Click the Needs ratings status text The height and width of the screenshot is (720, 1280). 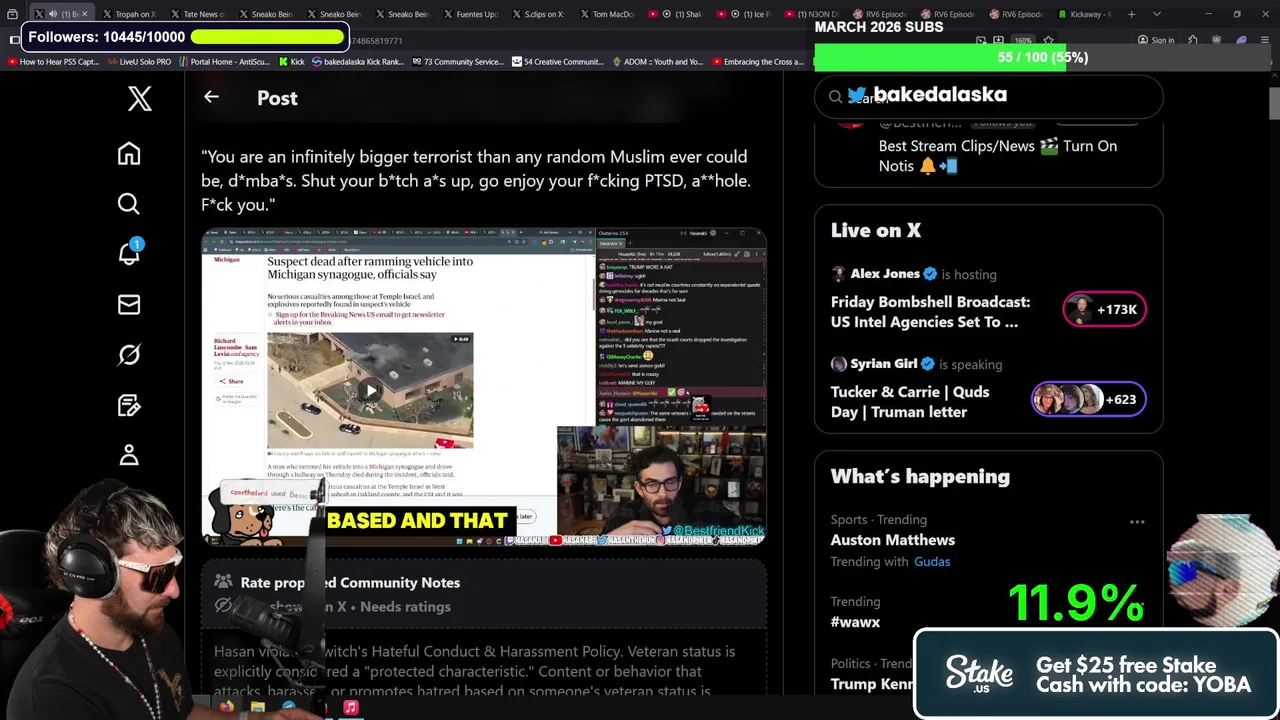[405, 607]
